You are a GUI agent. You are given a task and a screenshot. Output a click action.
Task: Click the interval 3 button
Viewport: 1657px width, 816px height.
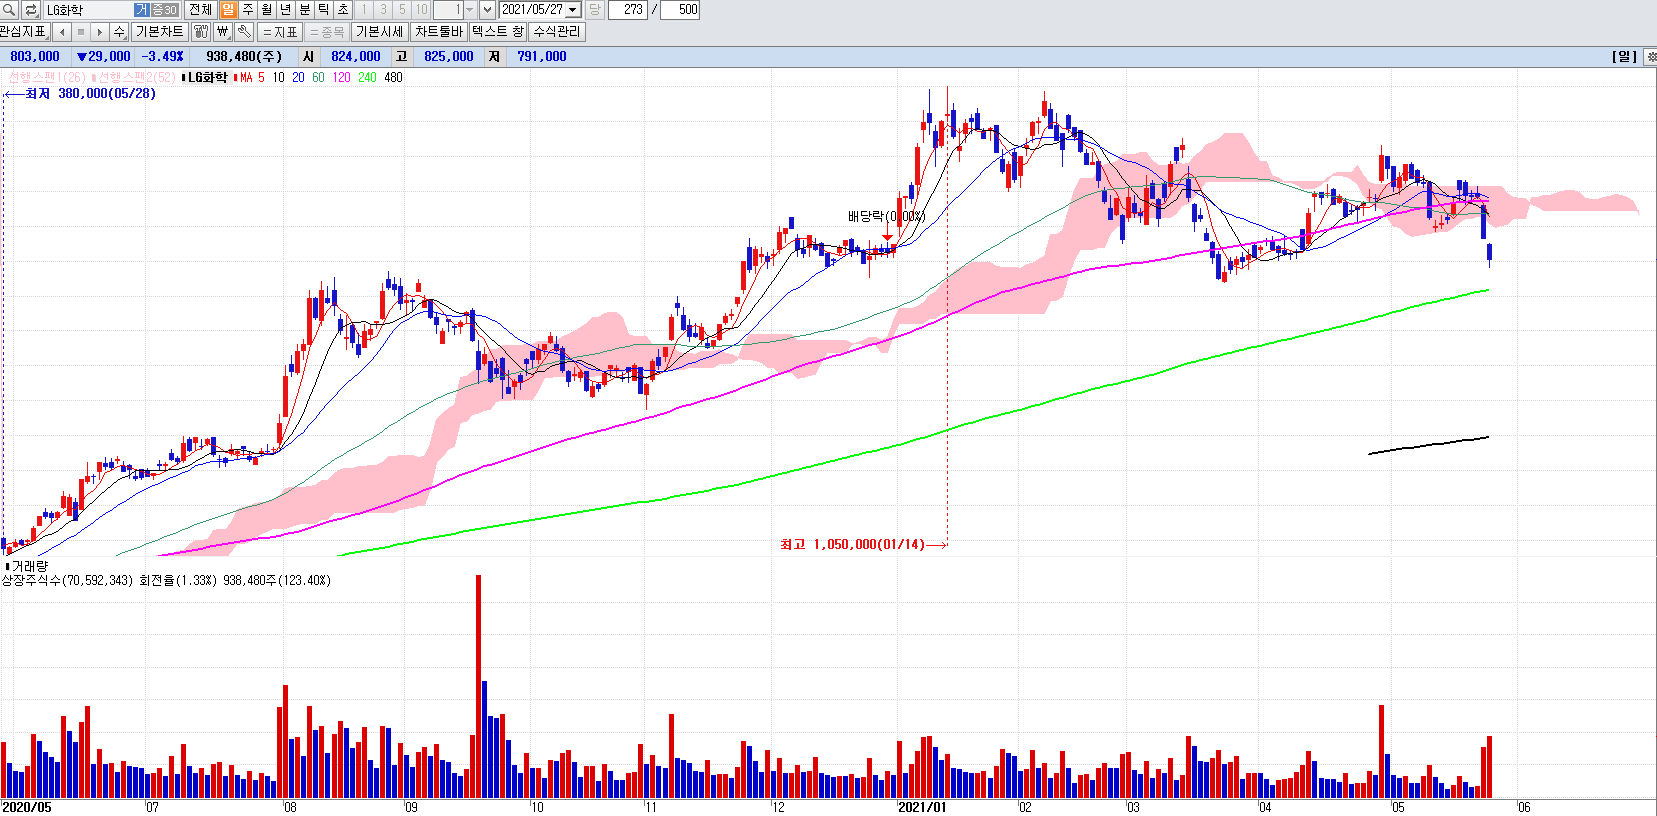[383, 10]
